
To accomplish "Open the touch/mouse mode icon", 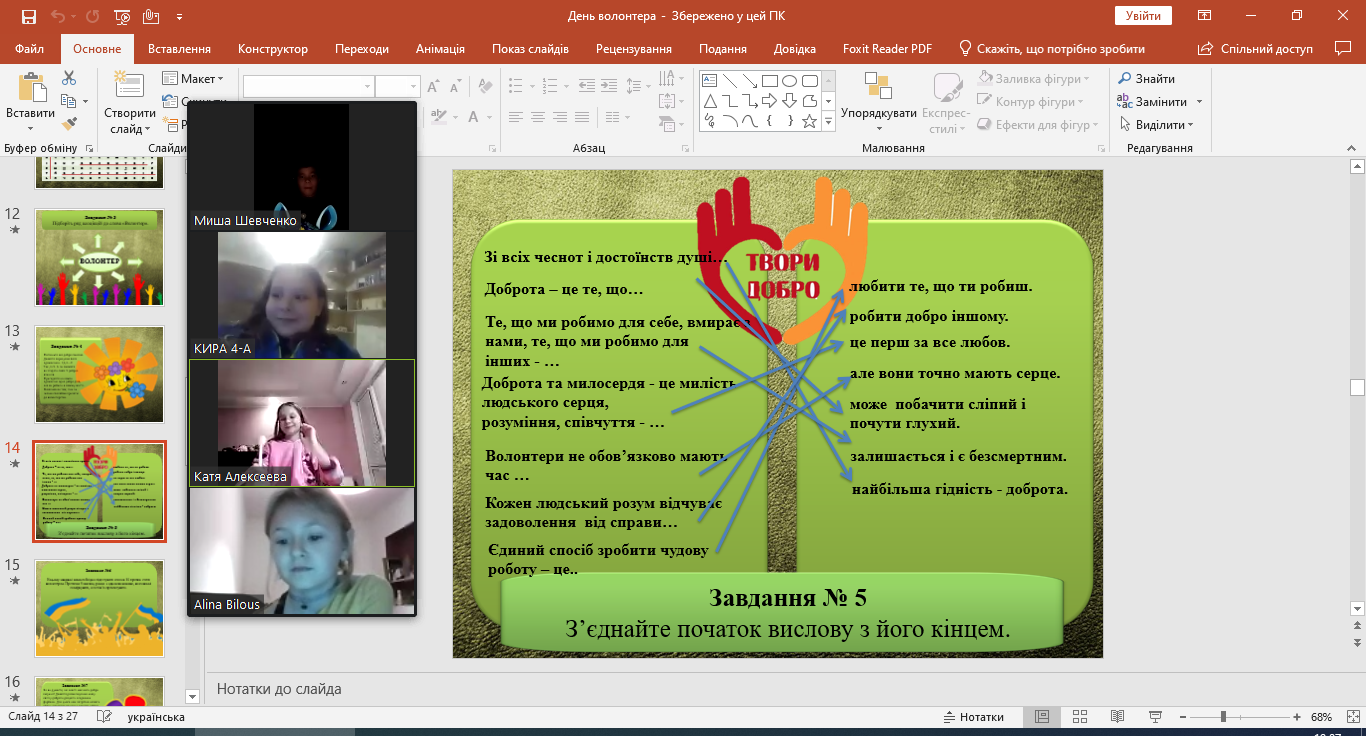I will click(x=151, y=17).
